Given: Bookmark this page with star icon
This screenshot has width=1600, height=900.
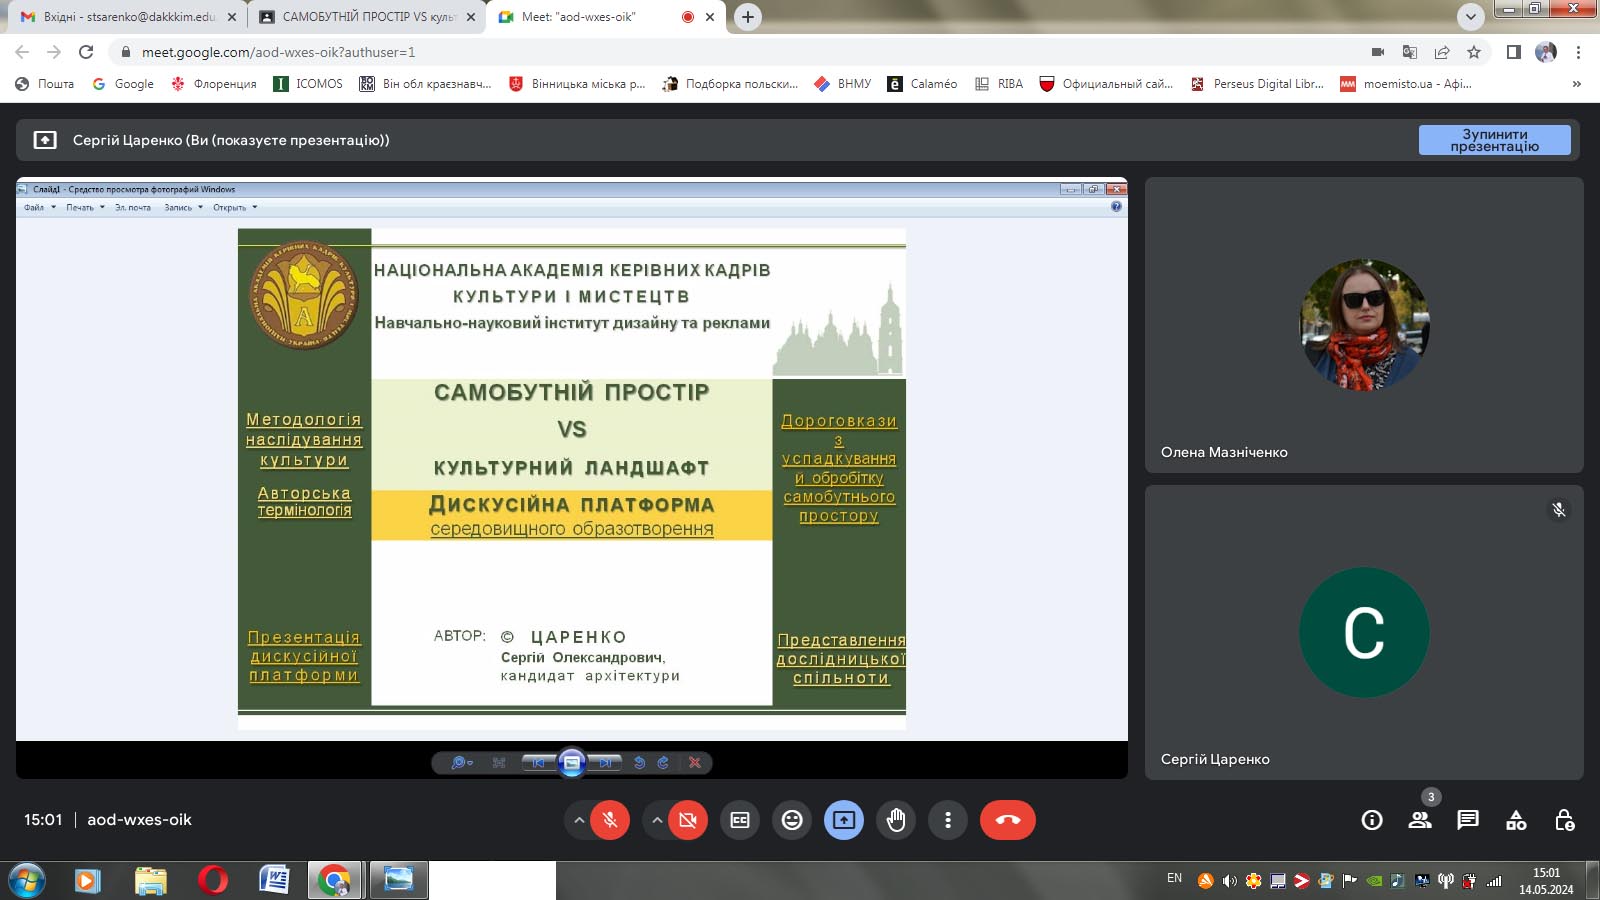Looking at the screenshot, I should [x=1473, y=52].
